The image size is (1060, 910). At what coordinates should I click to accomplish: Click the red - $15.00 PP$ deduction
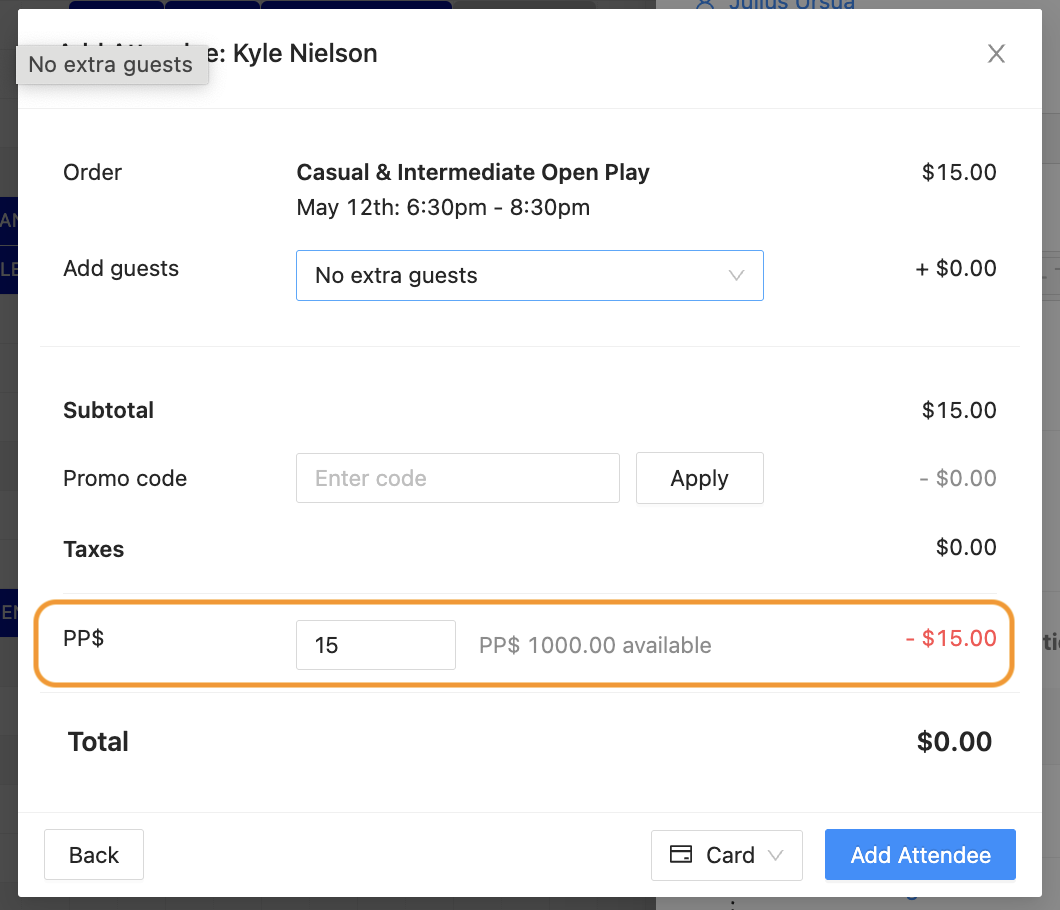951,638
